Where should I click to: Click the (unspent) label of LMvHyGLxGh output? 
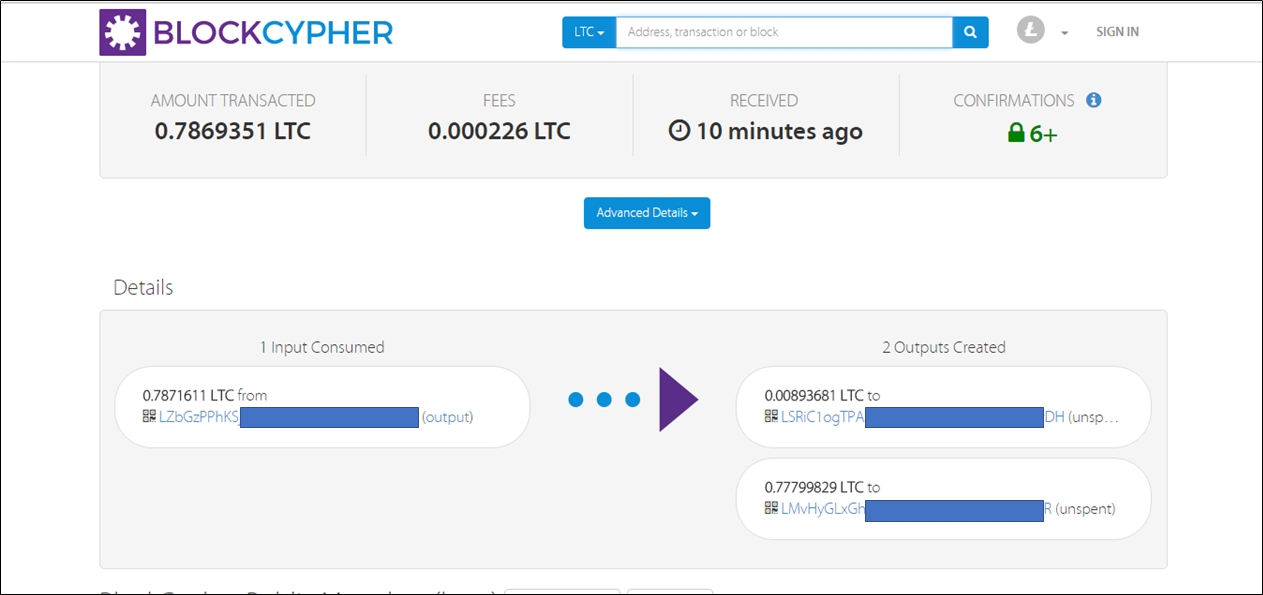click(1085, 508)
